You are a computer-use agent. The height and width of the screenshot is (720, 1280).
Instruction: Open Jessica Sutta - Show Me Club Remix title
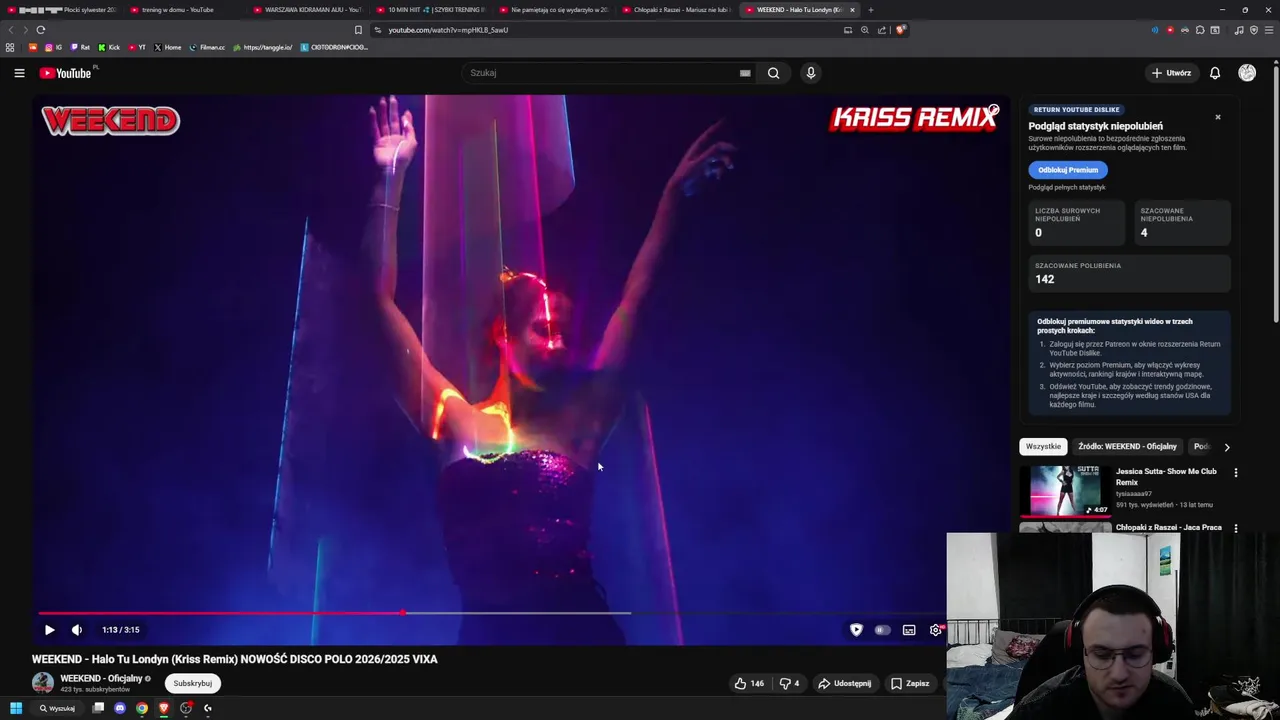[1166, 476]
